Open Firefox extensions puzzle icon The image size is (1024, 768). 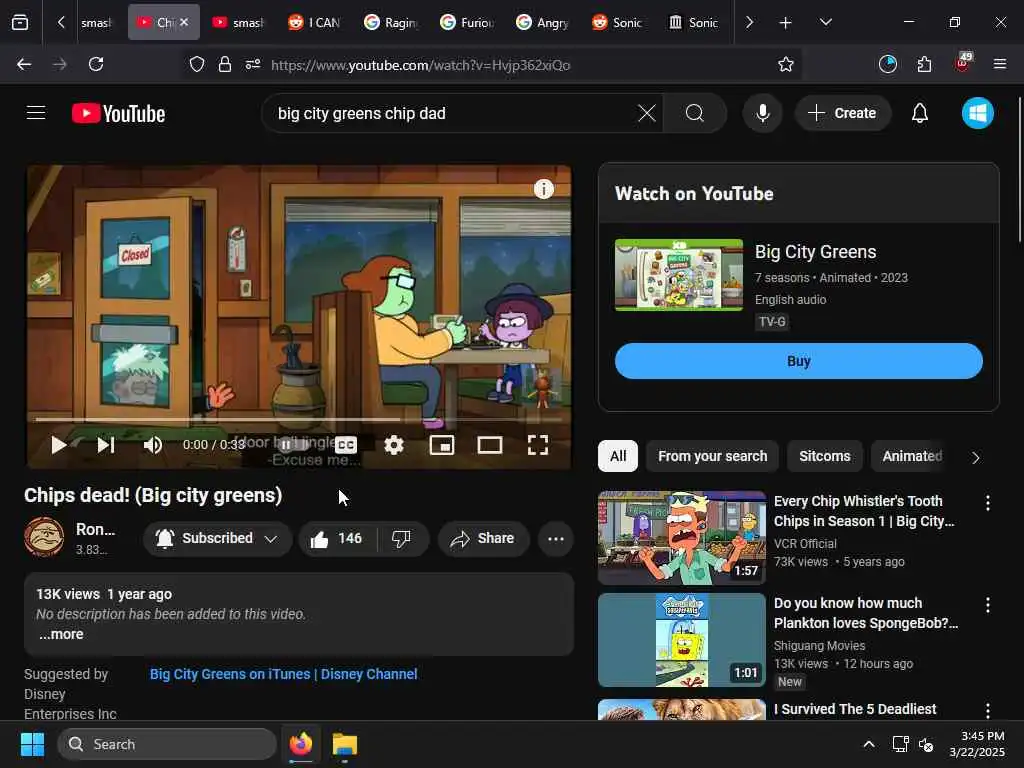click(x=924, y=64)
